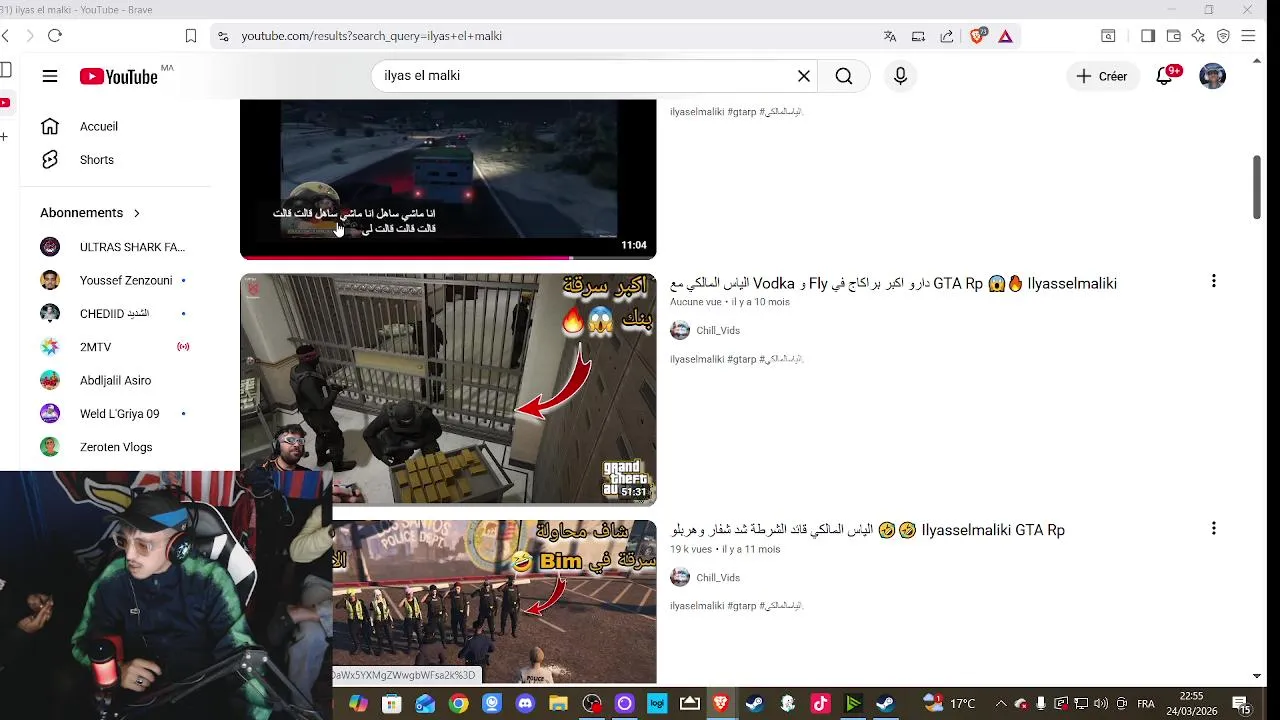Expand the Abonnements section chevron
1280x720 pixels.
coord(137,213)
